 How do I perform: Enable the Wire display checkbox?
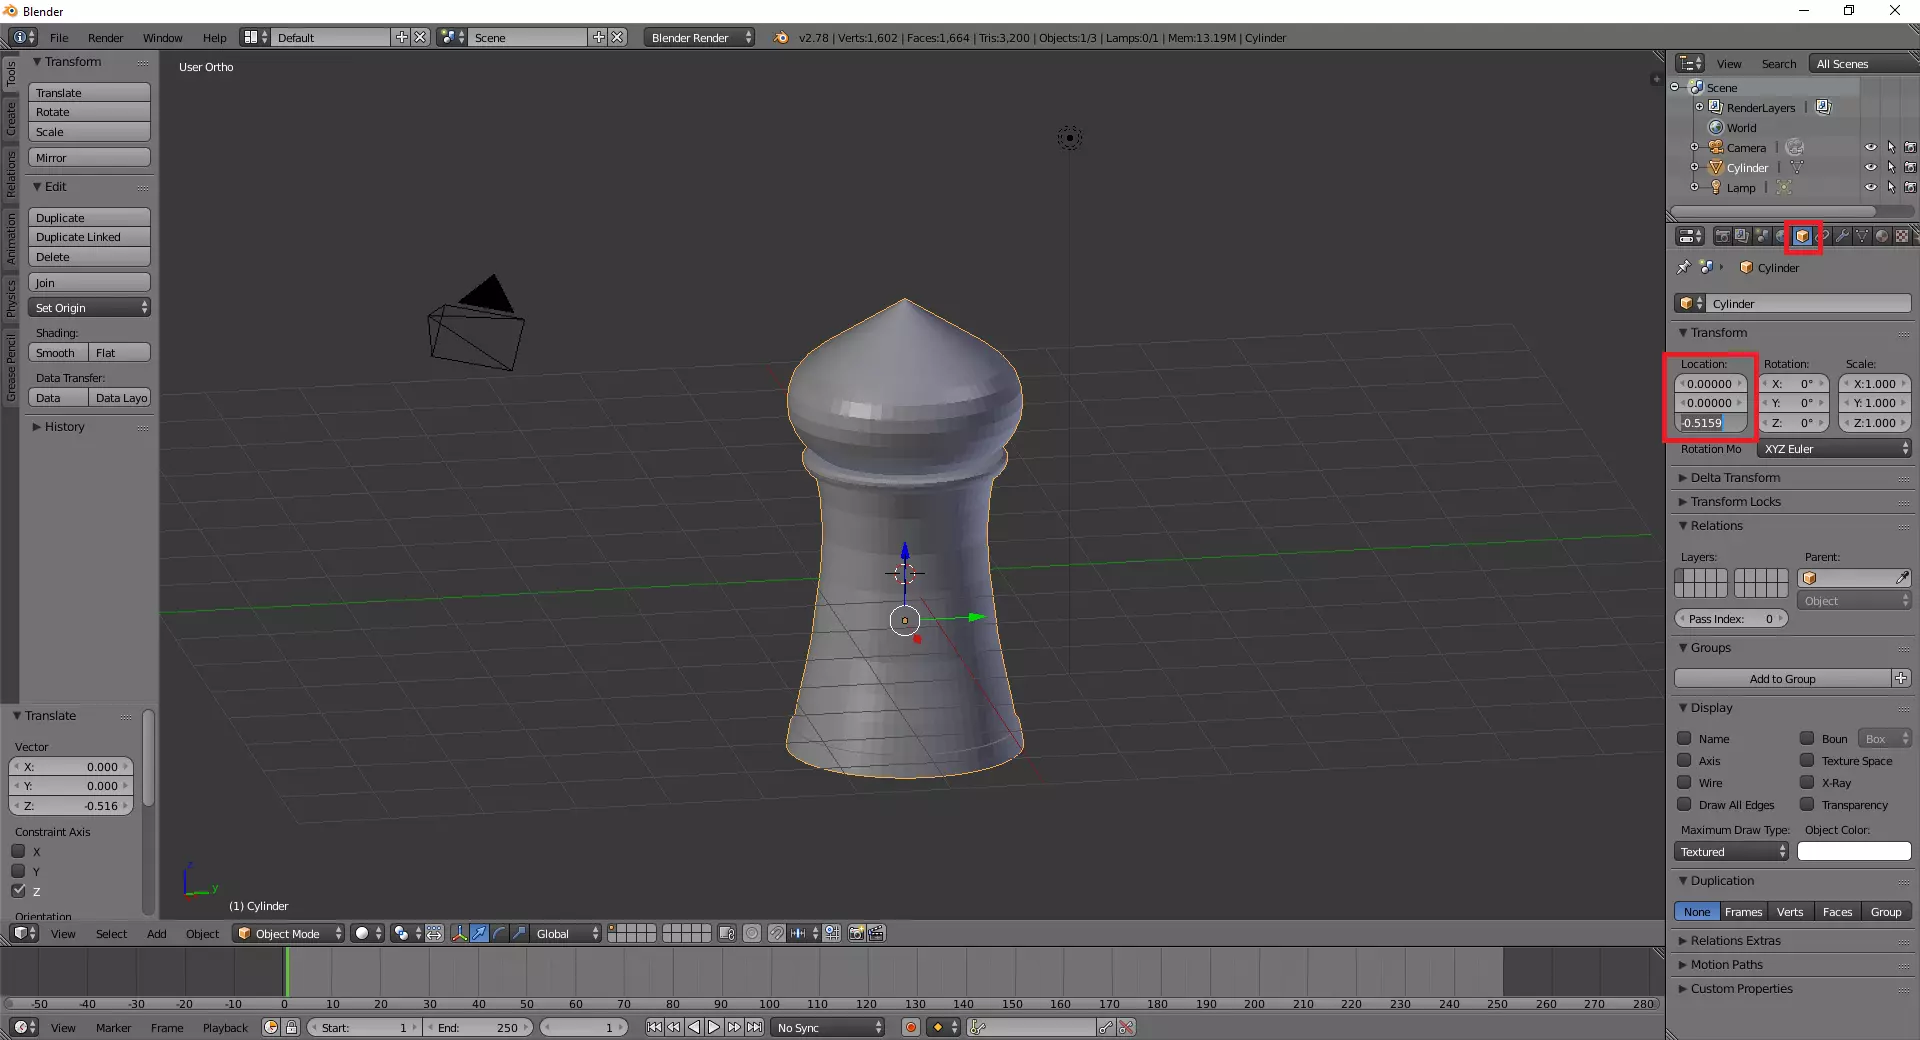1685,783
